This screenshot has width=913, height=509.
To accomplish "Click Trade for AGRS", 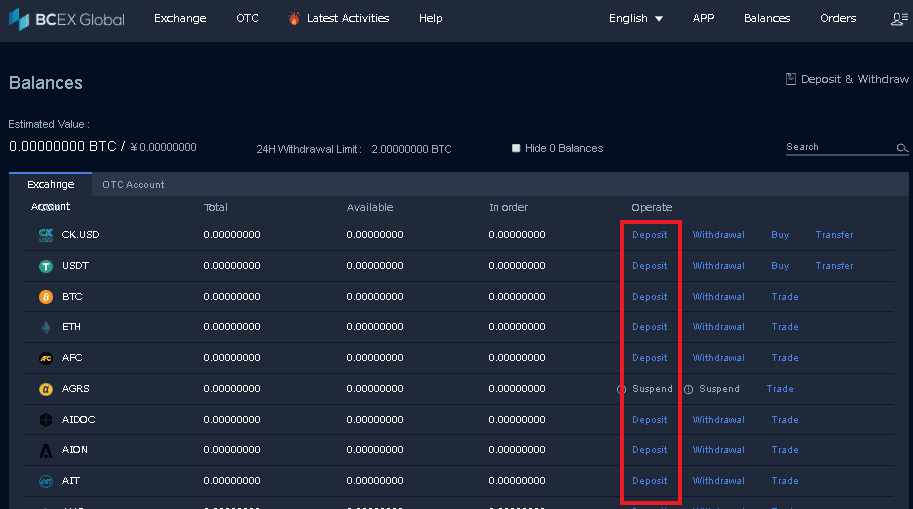I will (x=780, y=388).
